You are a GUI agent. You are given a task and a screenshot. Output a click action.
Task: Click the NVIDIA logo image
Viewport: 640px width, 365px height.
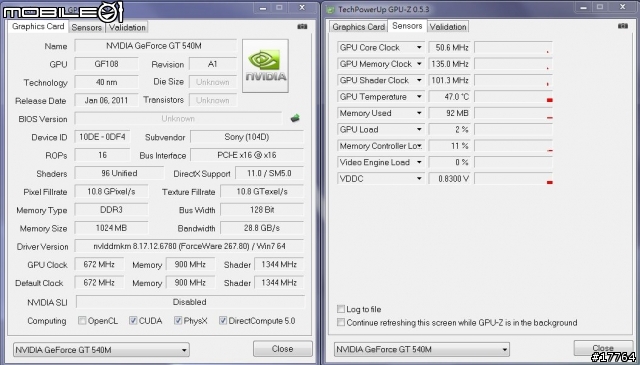pos(265,66)
